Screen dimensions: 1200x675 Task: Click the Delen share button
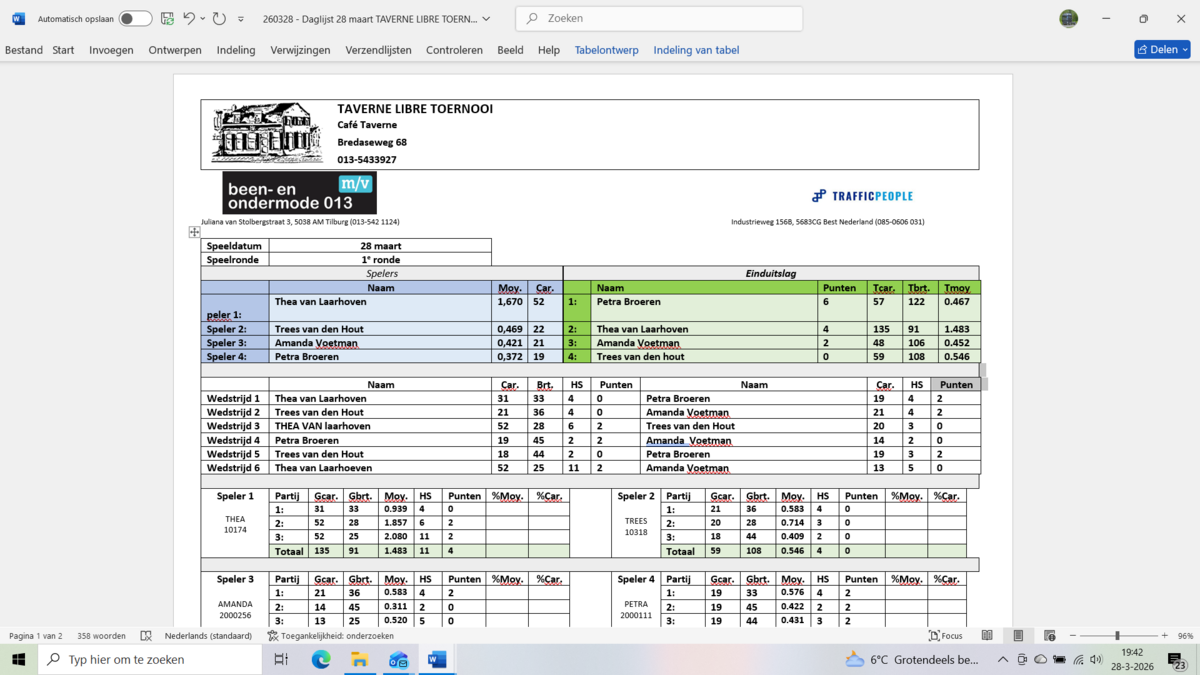click(x=1162, y=49)
